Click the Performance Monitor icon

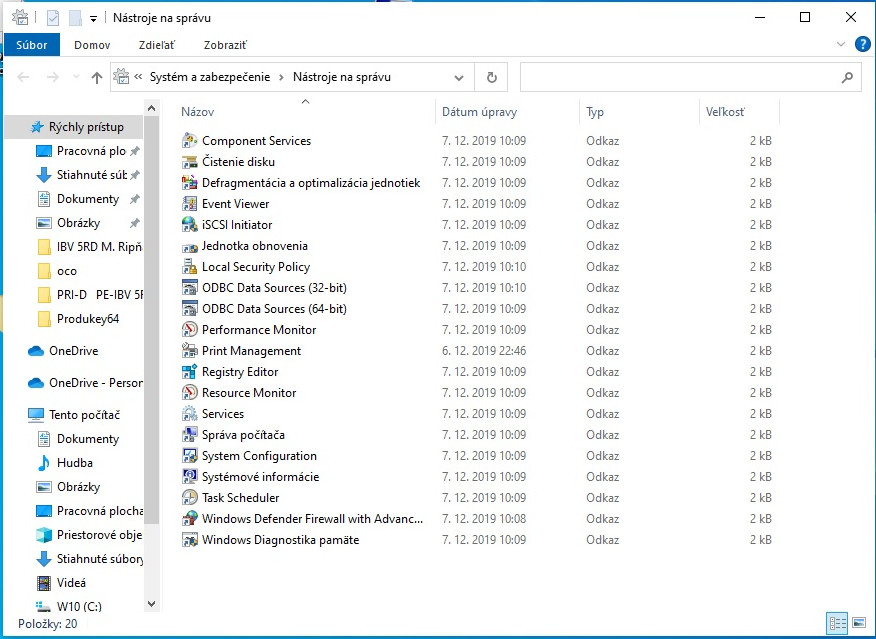pos(189,330)
